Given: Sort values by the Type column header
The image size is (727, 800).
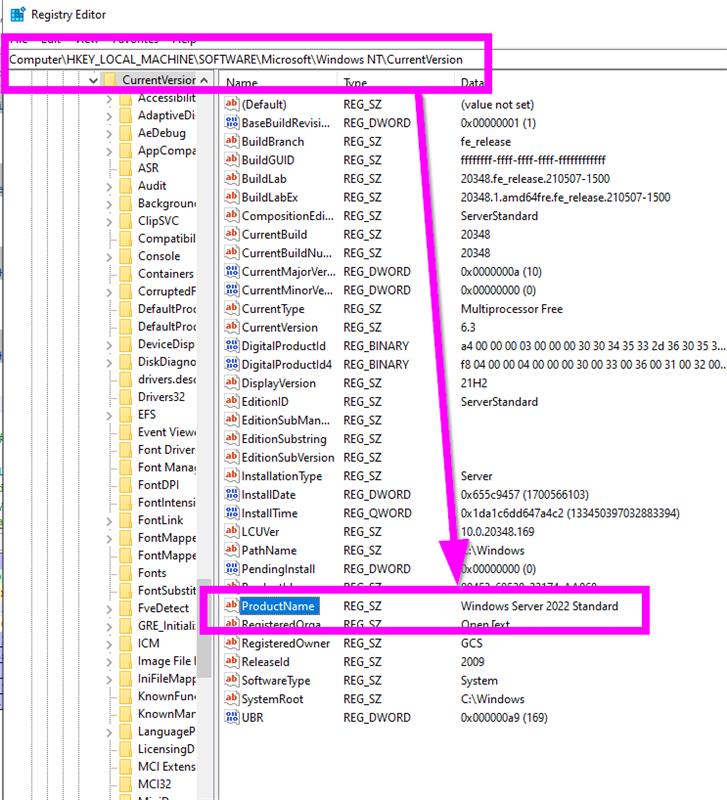Looking at the screenshot, I should (356, 84).
